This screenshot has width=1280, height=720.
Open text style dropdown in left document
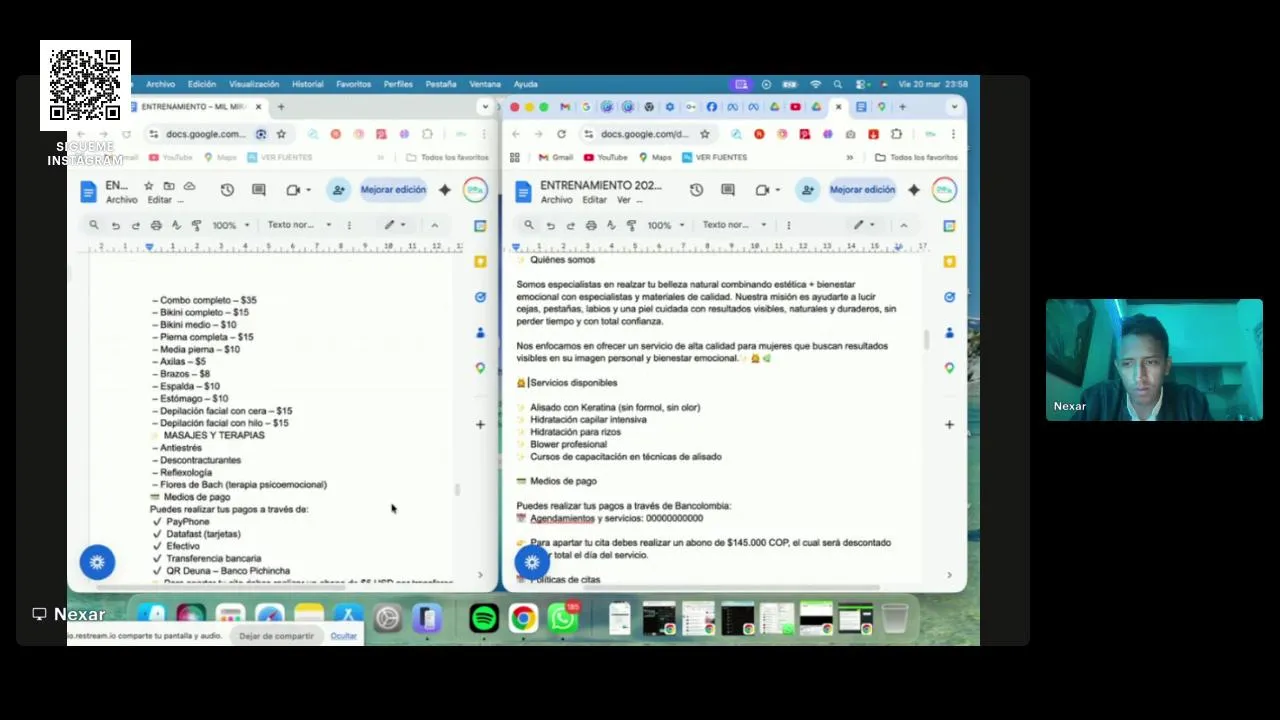(x=299, y=225)
